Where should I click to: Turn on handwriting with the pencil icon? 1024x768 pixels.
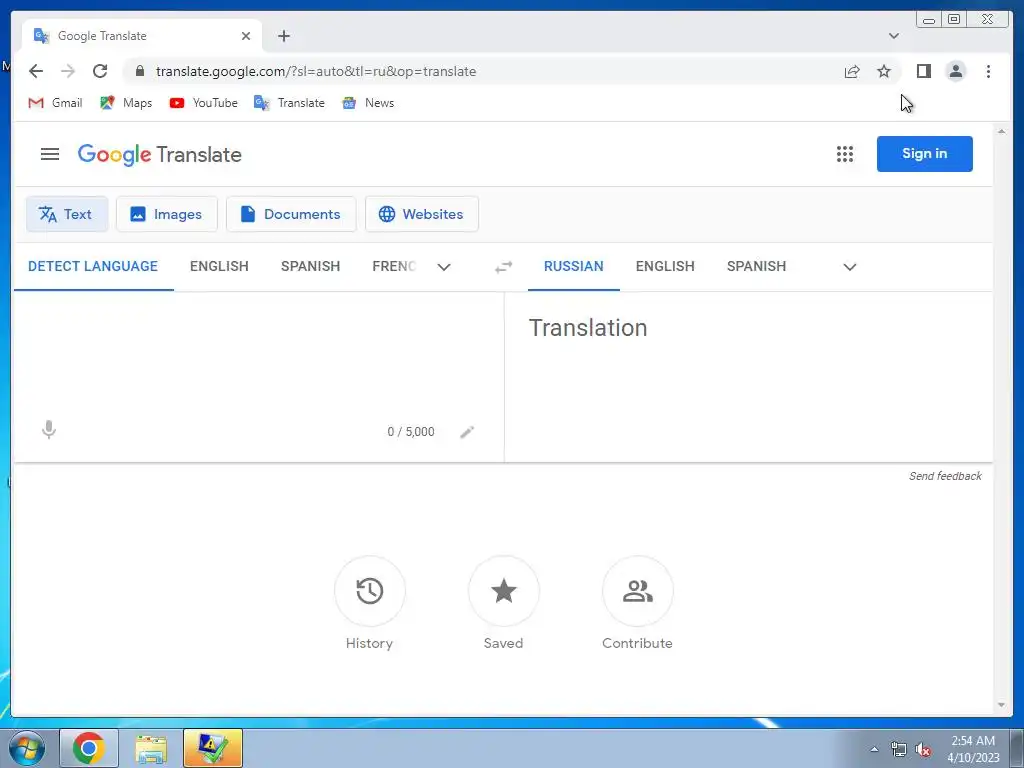point(467,432)
